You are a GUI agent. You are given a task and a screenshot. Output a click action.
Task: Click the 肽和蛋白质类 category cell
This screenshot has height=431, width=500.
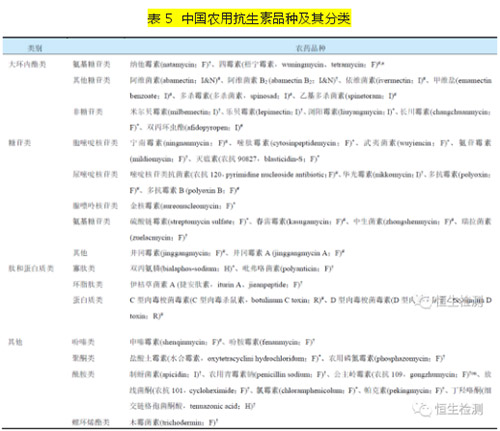point(31,269)
